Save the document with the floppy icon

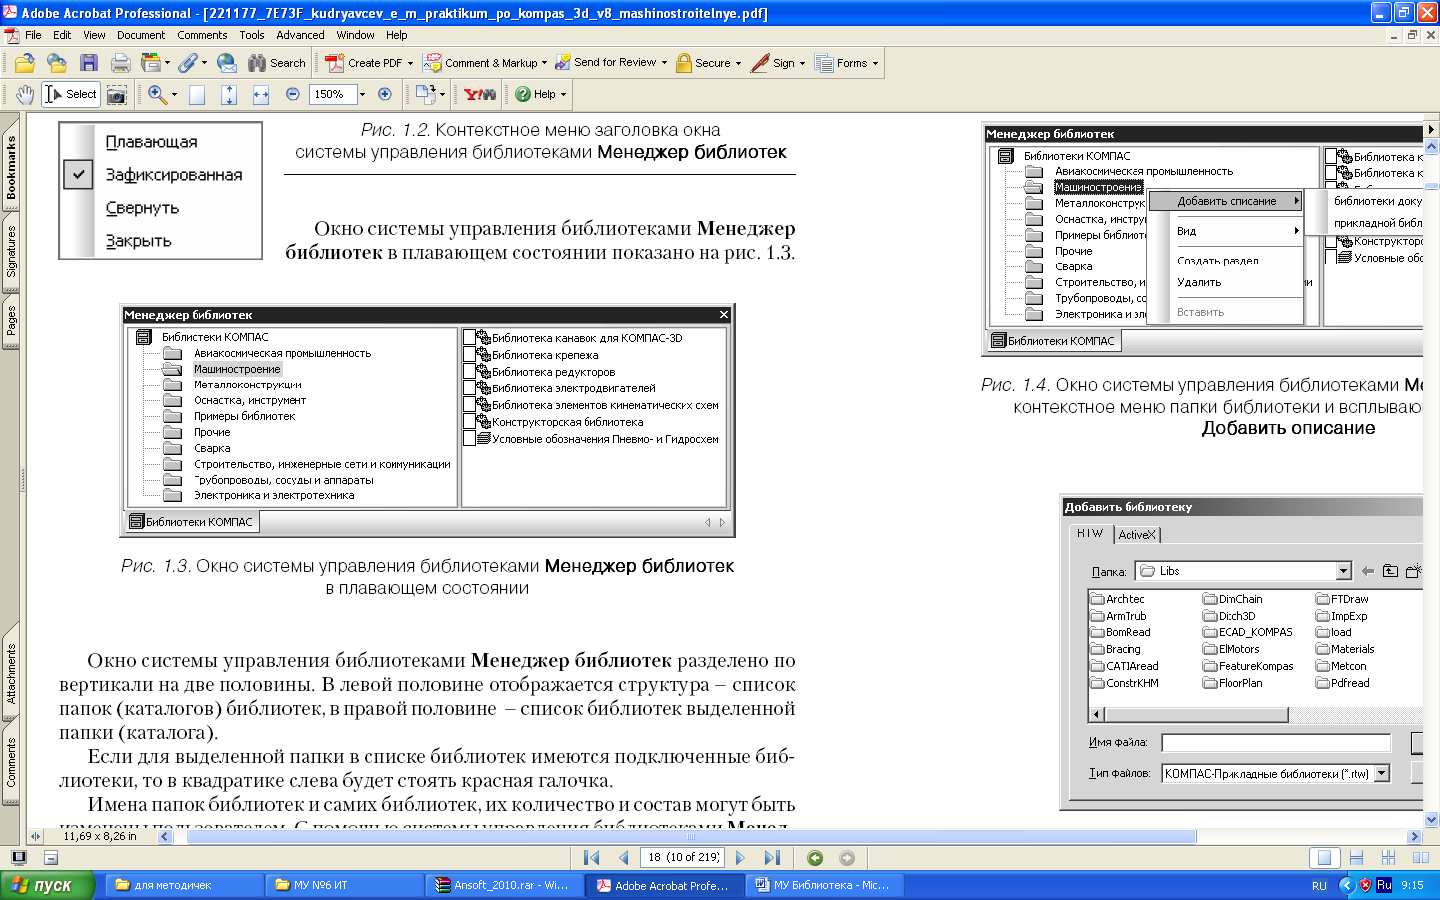point(89,63)
